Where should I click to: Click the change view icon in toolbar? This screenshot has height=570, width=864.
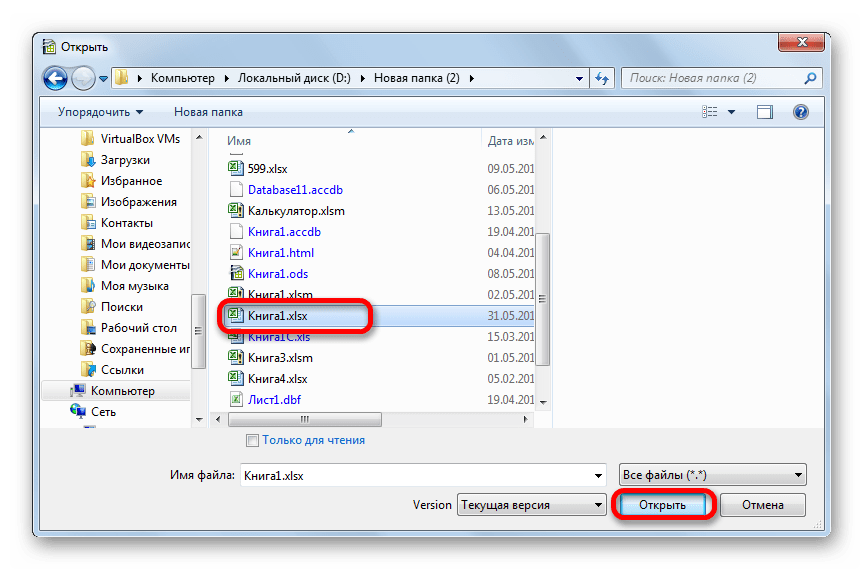click(x=710, y=112)
